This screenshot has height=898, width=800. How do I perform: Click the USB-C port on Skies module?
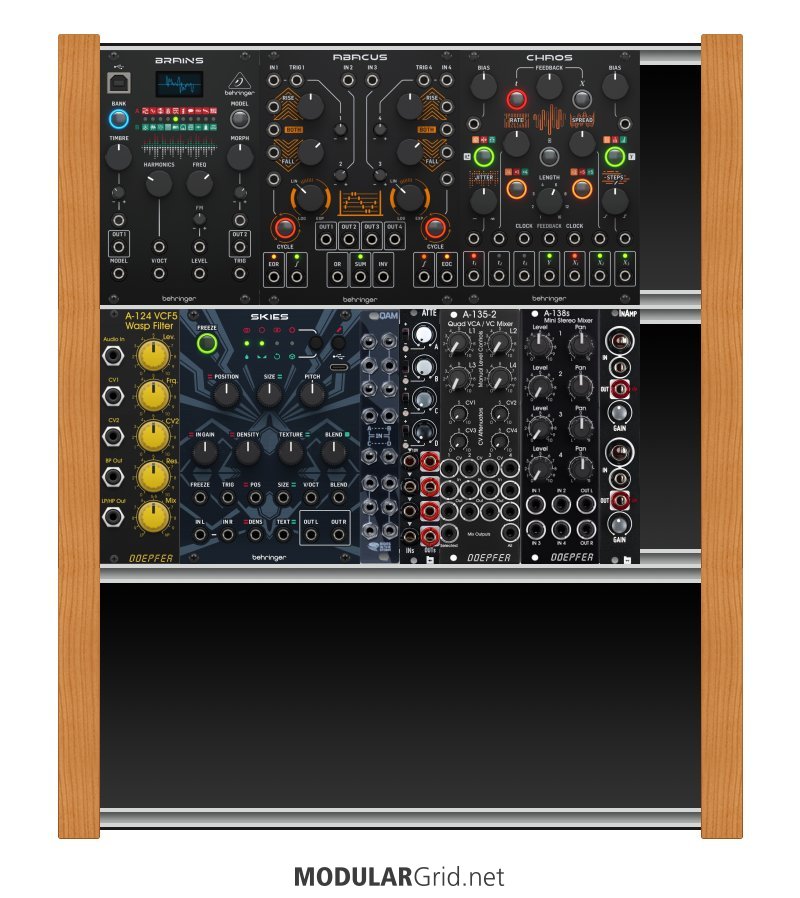[339, 369]
